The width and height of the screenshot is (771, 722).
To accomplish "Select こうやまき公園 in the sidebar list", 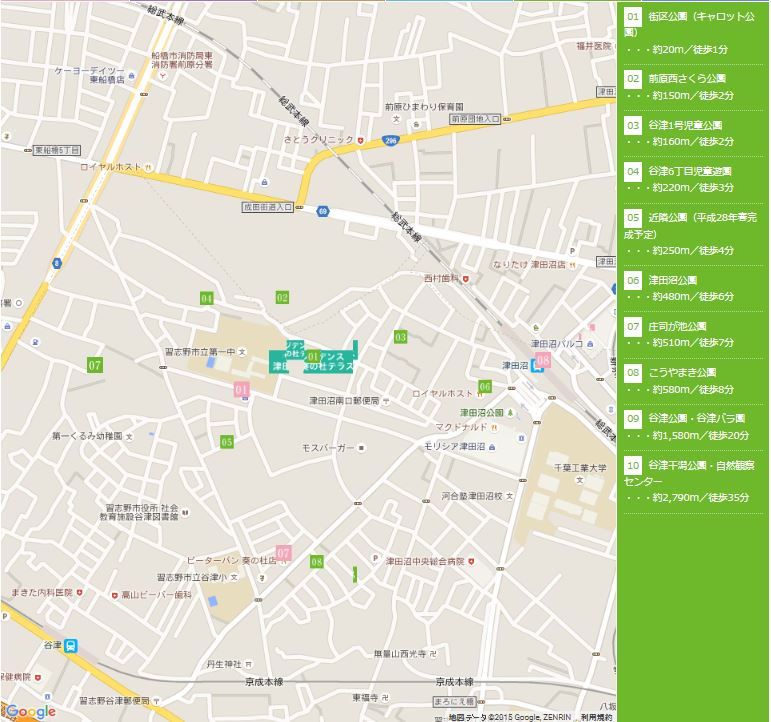I will (682, 372).
